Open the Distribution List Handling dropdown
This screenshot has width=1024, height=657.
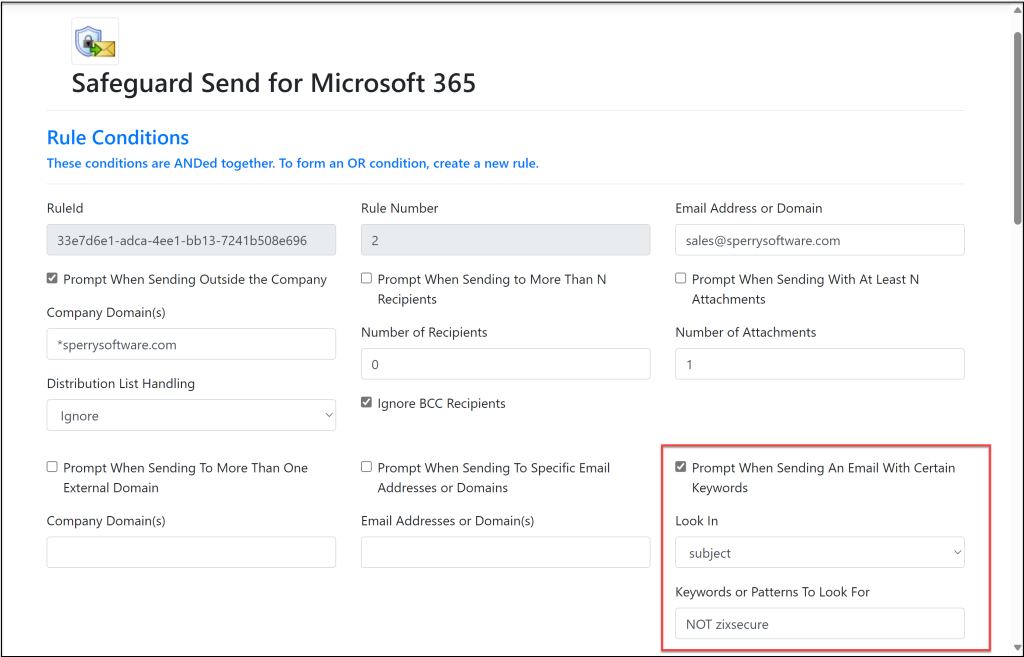(191, 414)
